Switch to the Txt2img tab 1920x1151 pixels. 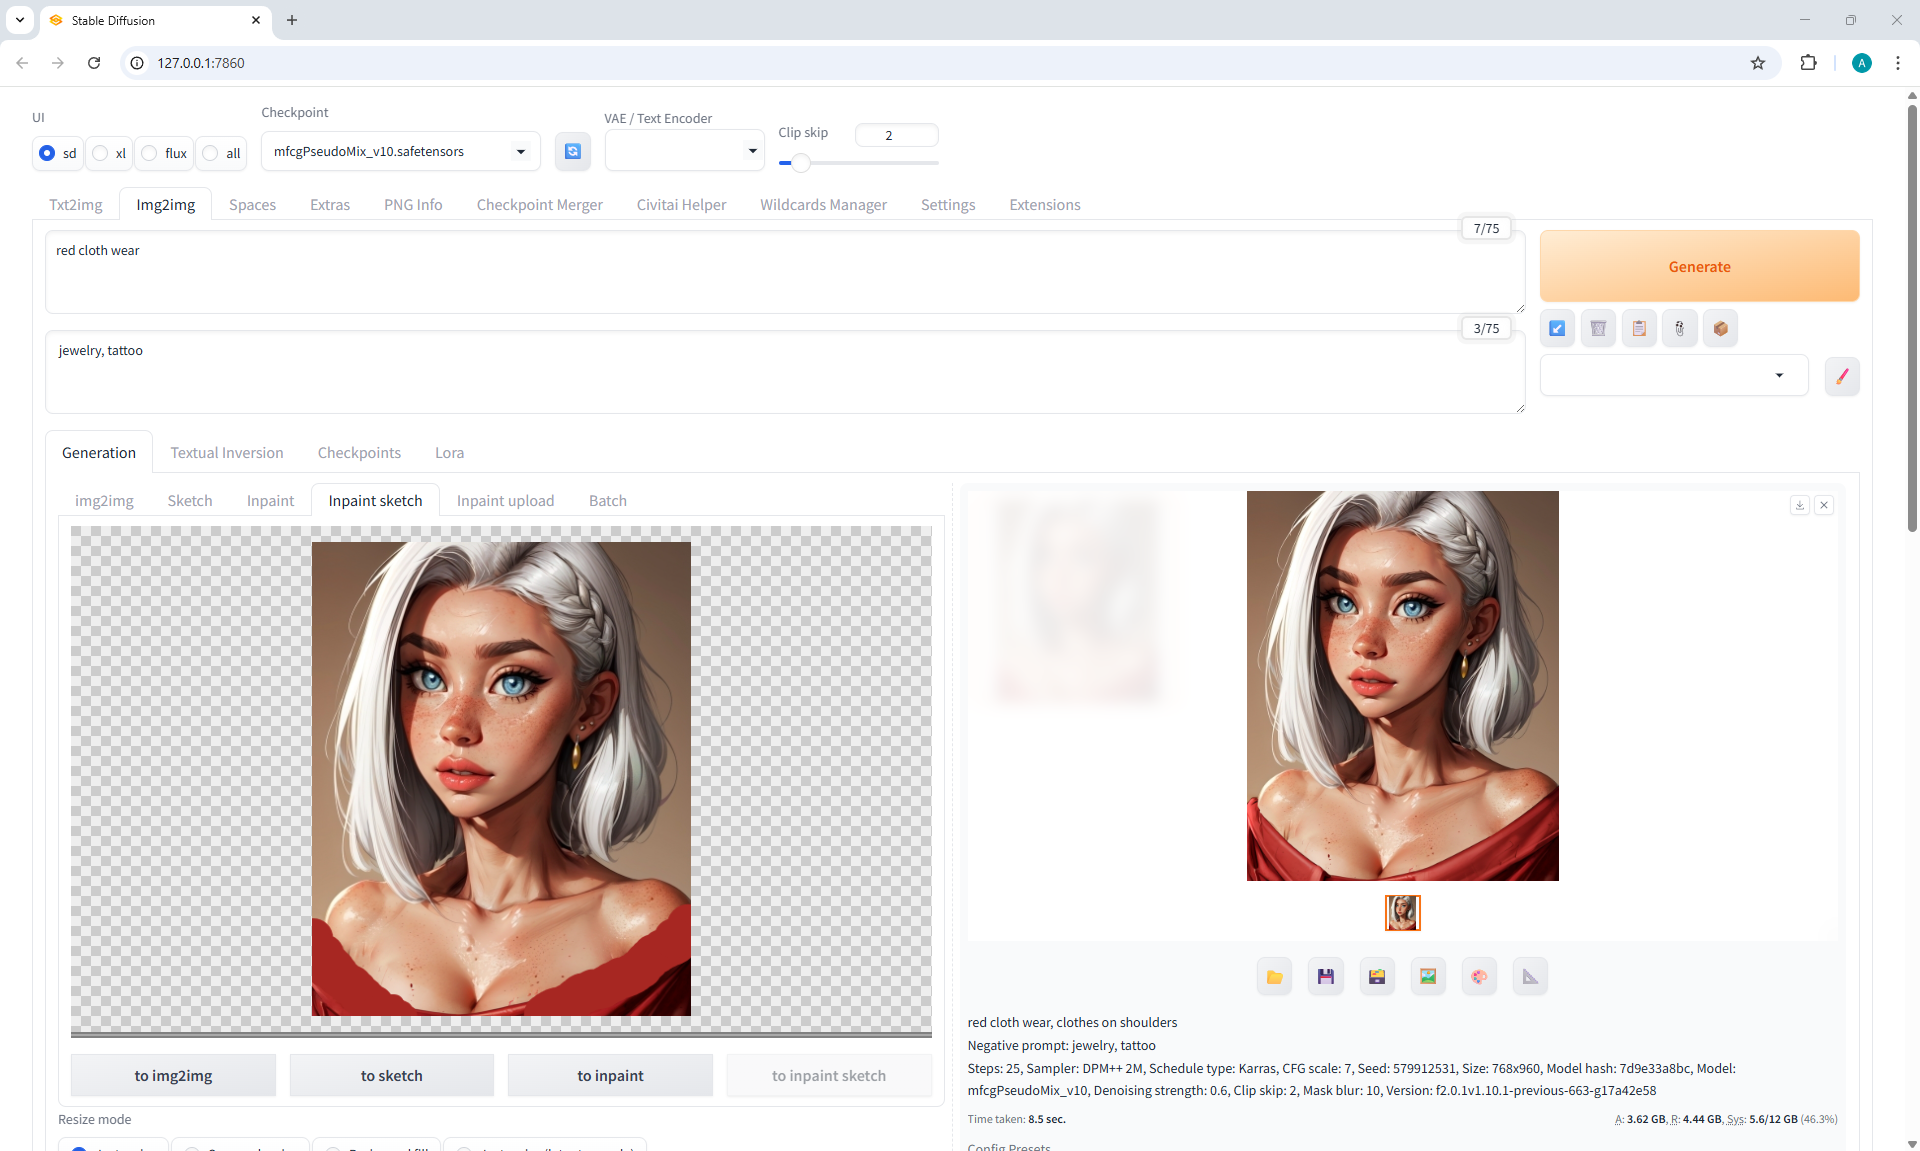pos(76,204)
